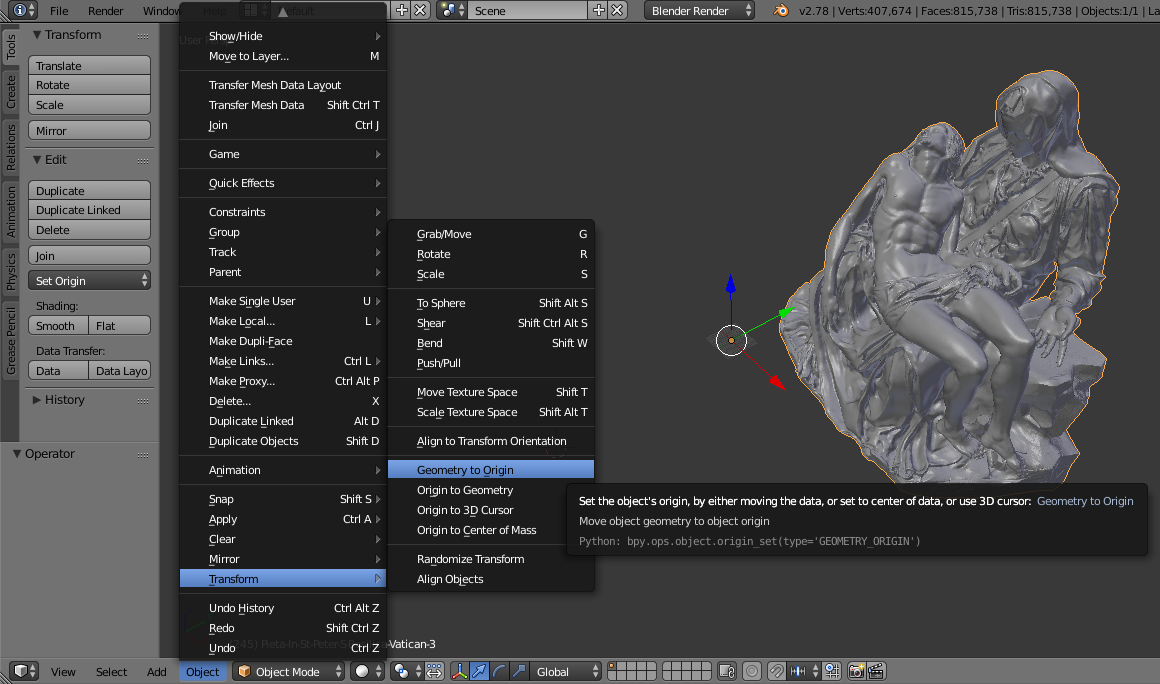This screenshot has height=684, width=1160.
Task: Click the lock layers to scene icon
Action: coord(726,671)
